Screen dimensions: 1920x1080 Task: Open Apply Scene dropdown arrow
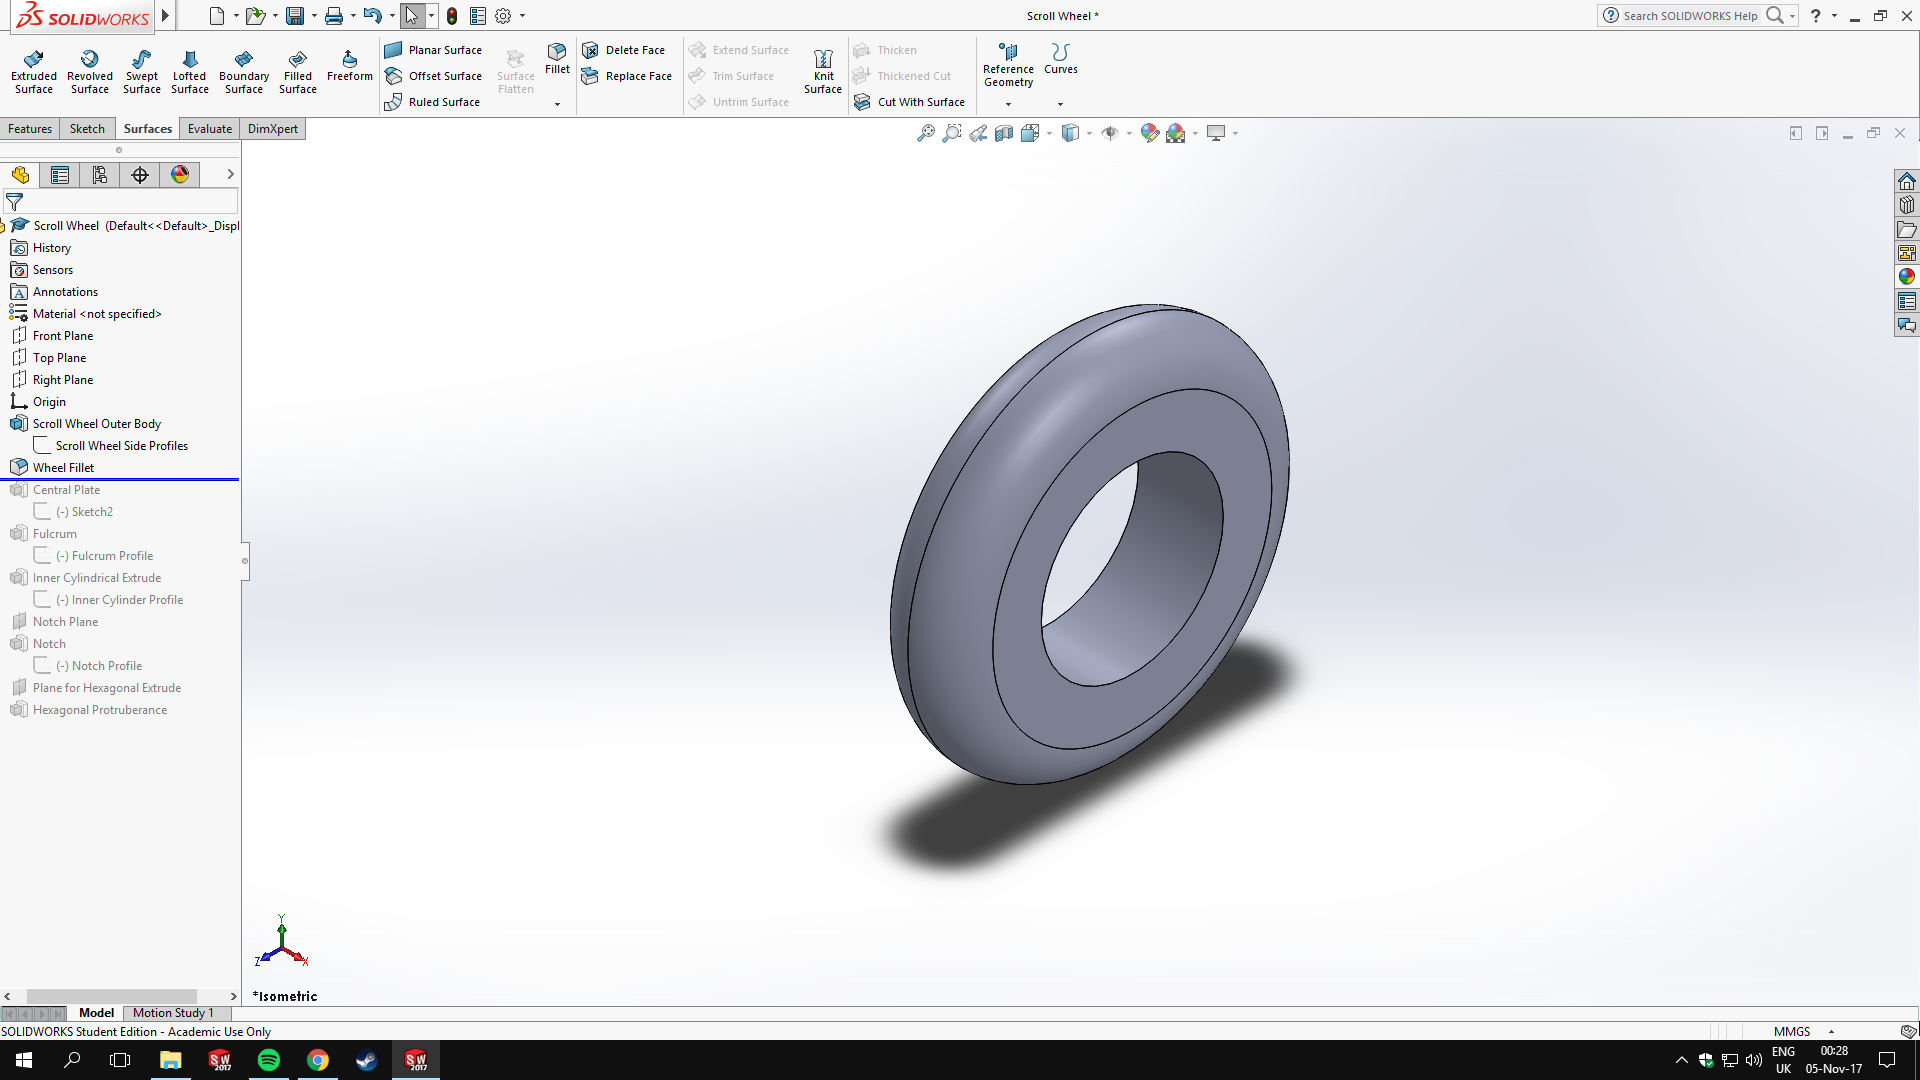click(x=1195, y=133)
